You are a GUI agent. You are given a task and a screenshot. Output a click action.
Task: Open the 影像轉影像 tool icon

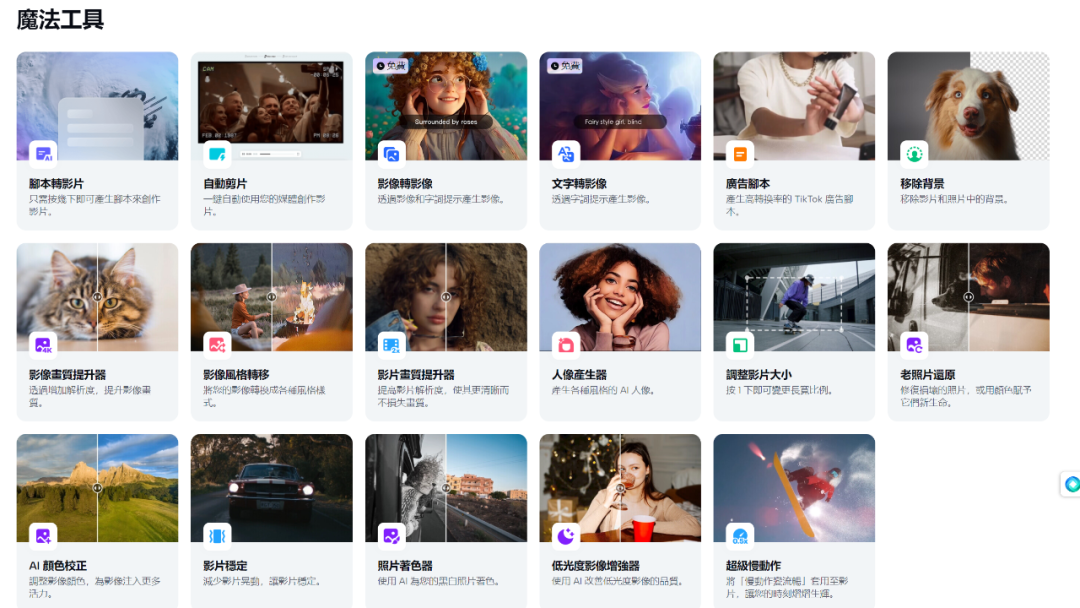point(391,154)
